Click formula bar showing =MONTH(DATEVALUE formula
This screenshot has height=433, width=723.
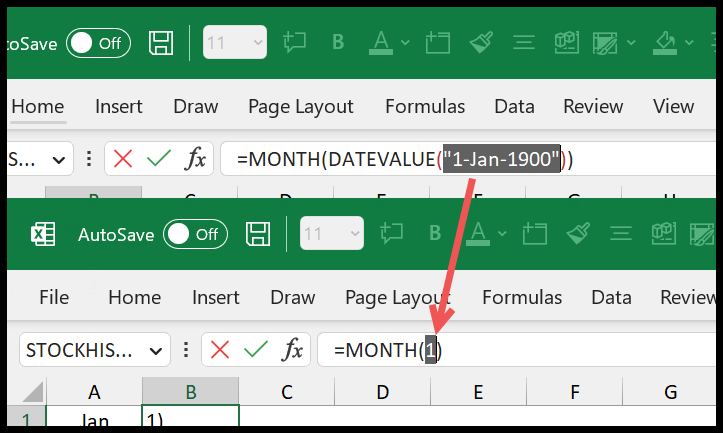click(x=468, y=159)
